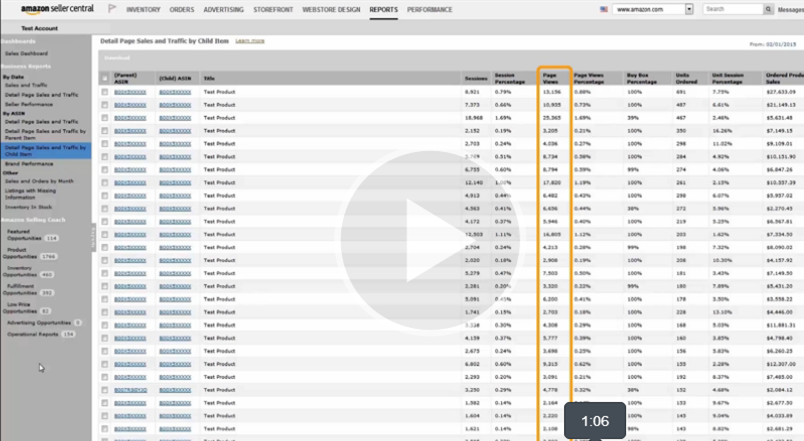The width and height of the screenshot is (804, 441).
Task: Open child ASIN link in the 7,373 sessions row
Action: 175,105
